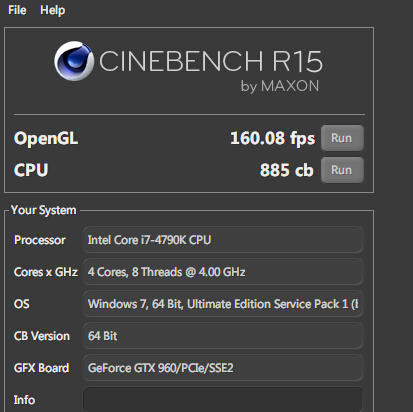Click the Your System group header
This screenshot has width=413, height=412.
[44, 210]
